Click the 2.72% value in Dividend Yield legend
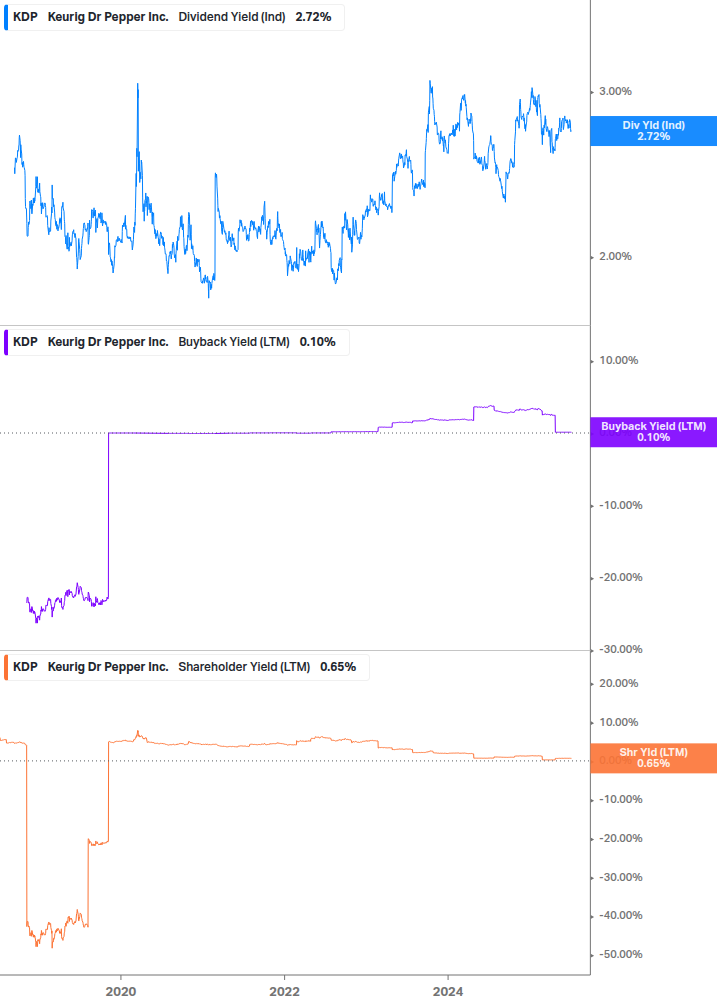The image size is (717, 1005). 313,17
